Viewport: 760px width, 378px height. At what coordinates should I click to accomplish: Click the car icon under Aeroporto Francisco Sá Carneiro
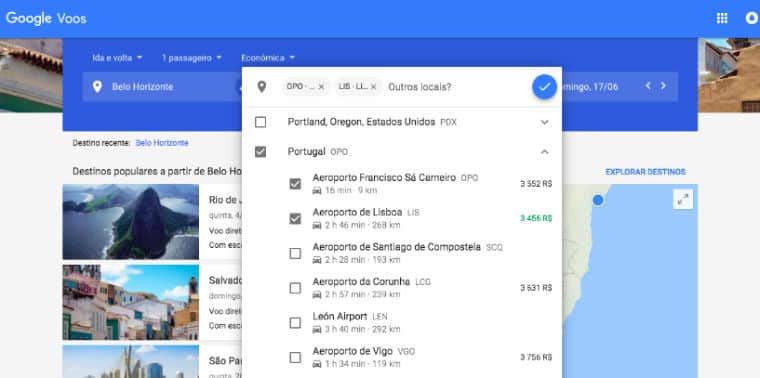click(x=317, y=190)
